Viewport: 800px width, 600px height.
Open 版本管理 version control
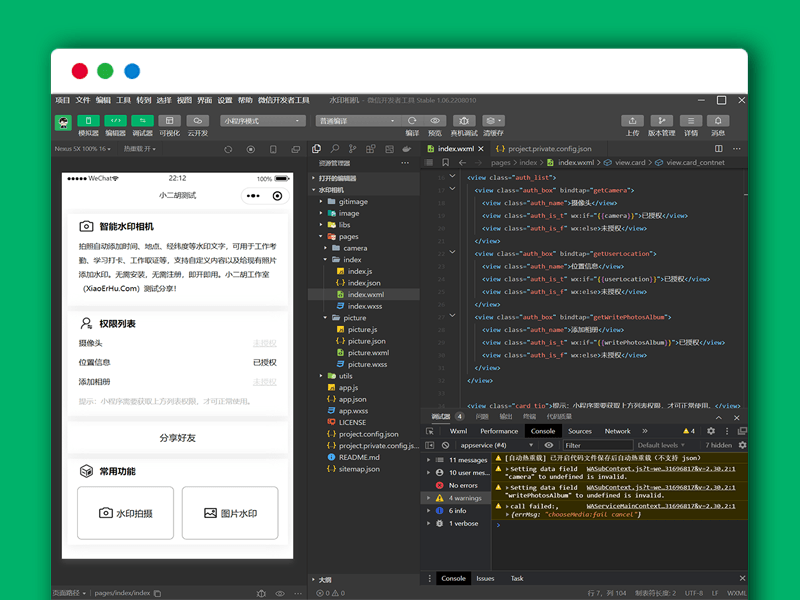click(x=661, y=121)
